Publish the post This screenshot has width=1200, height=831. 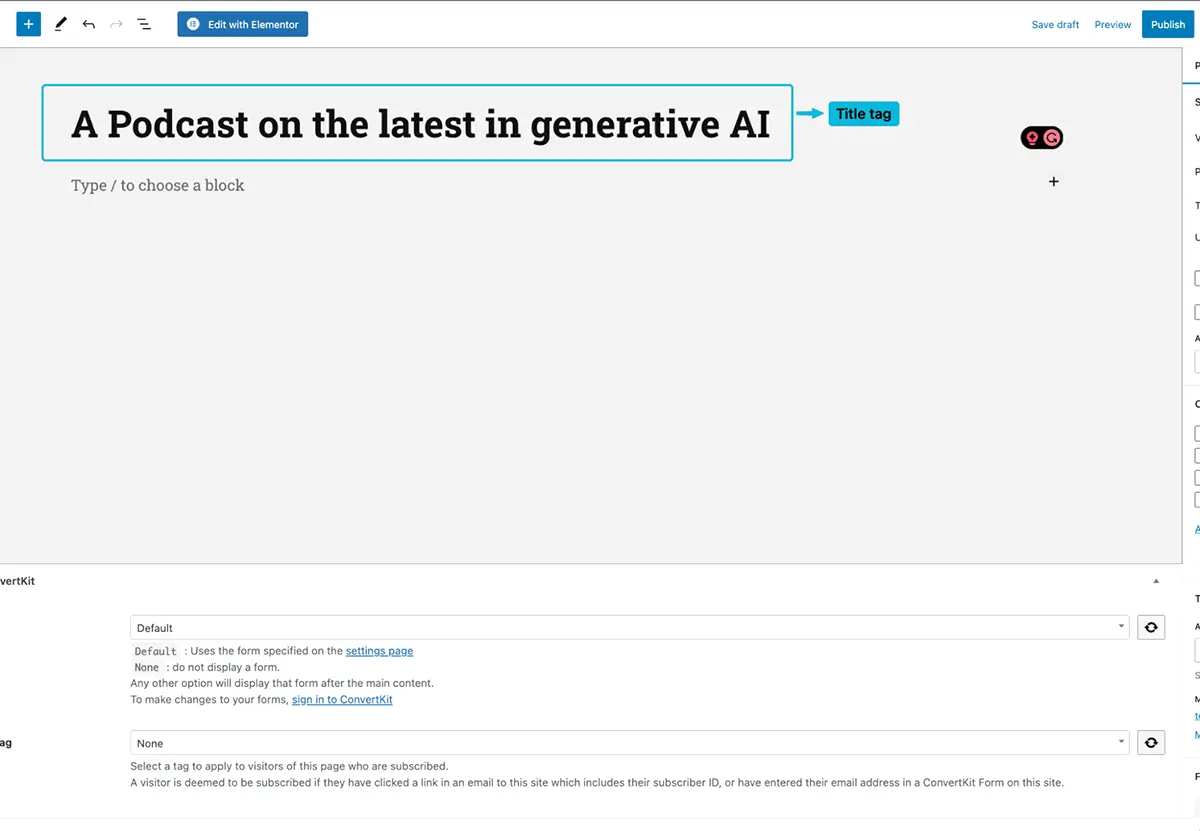1167,24
